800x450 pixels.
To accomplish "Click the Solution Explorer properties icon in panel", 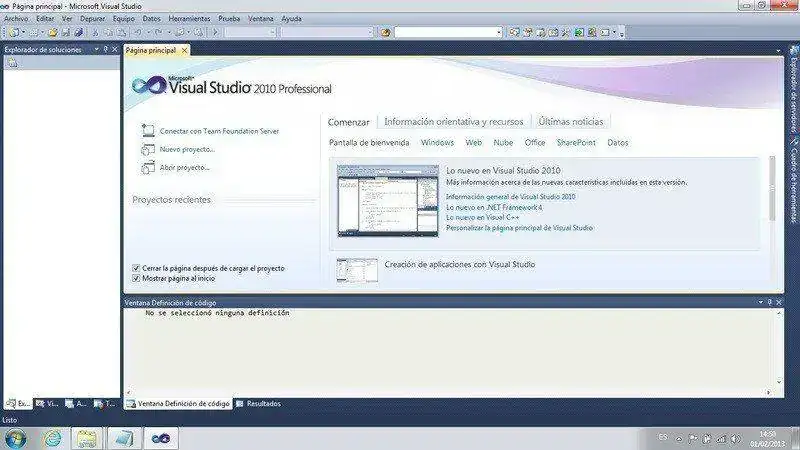I will 12,63.
